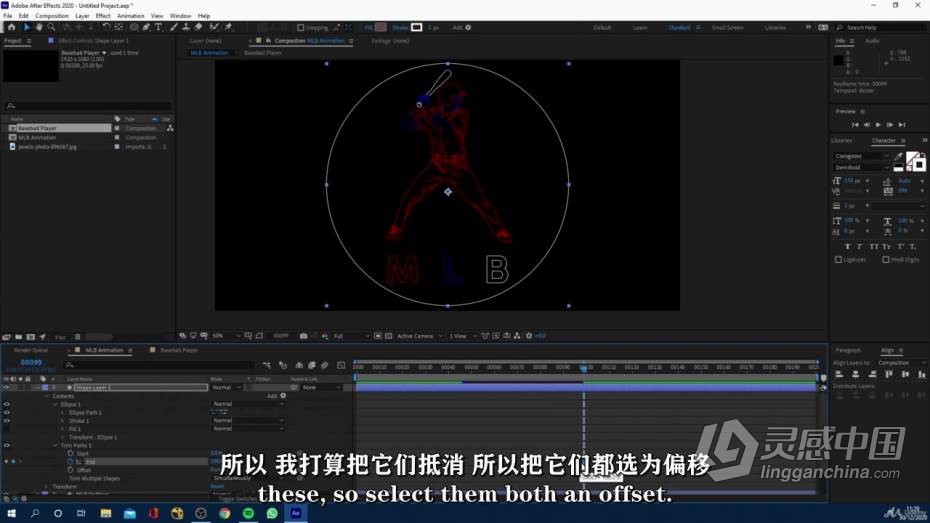Image resolution: width=930 pixels, height=523 pixels.
Task: Open the Composition menu
Action: pyautogui.click(x=52, y=16)
